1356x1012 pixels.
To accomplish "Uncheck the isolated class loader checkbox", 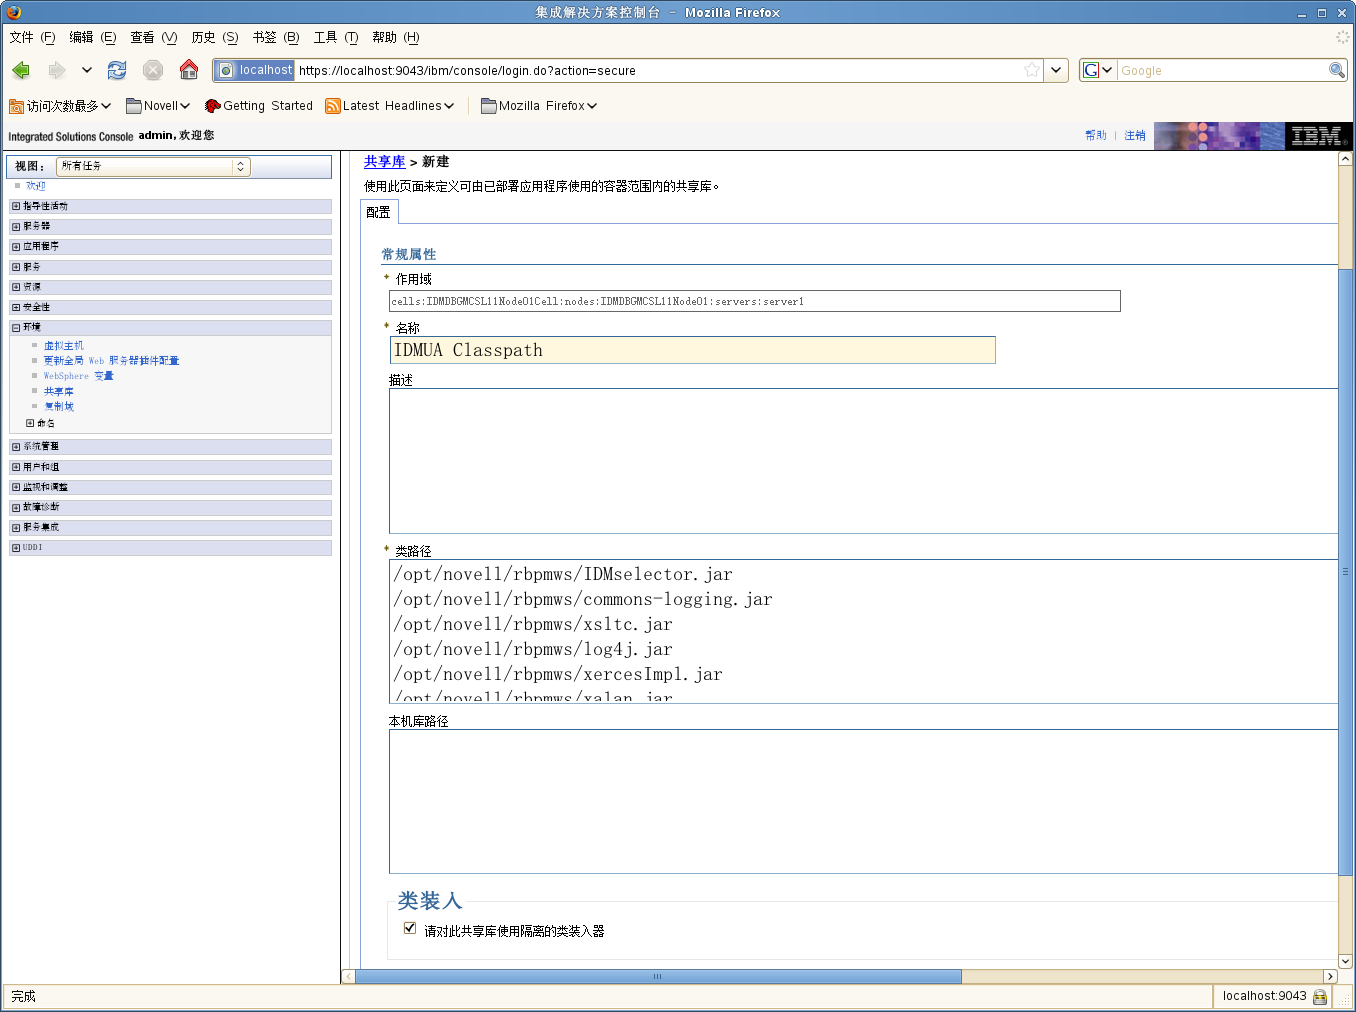I will 410,928.
